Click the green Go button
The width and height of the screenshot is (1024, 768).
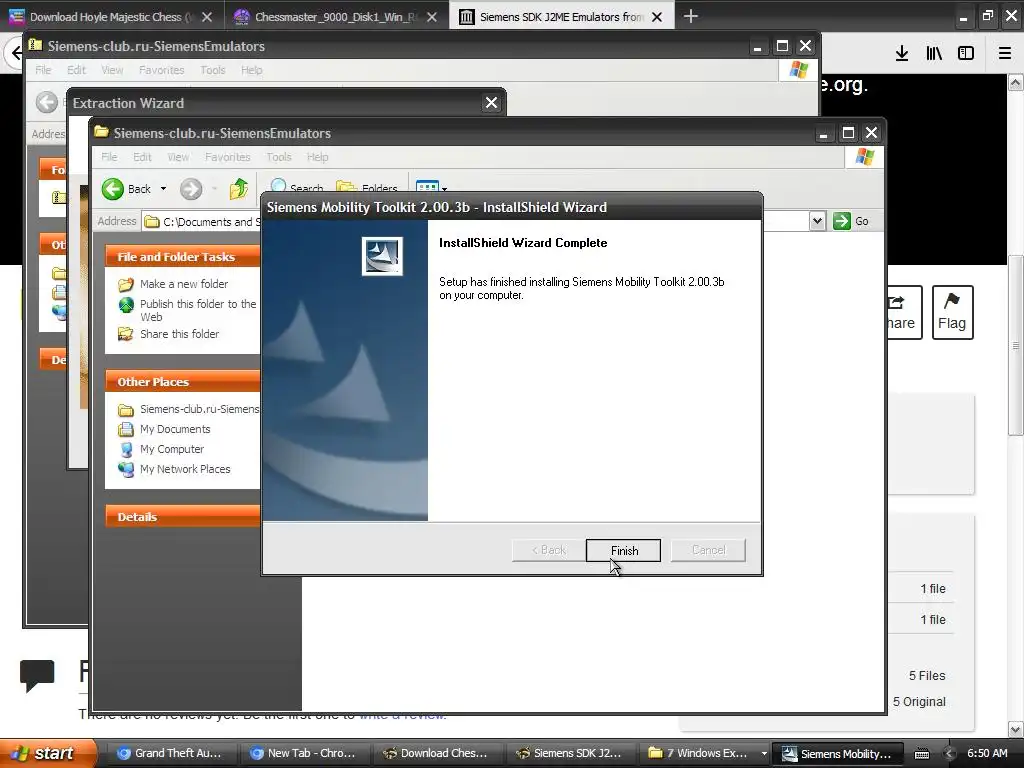(851, 221)
